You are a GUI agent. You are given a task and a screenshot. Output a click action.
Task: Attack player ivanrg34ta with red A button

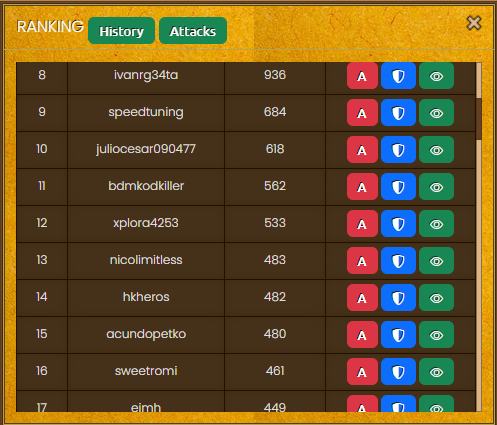click(362, 76)
